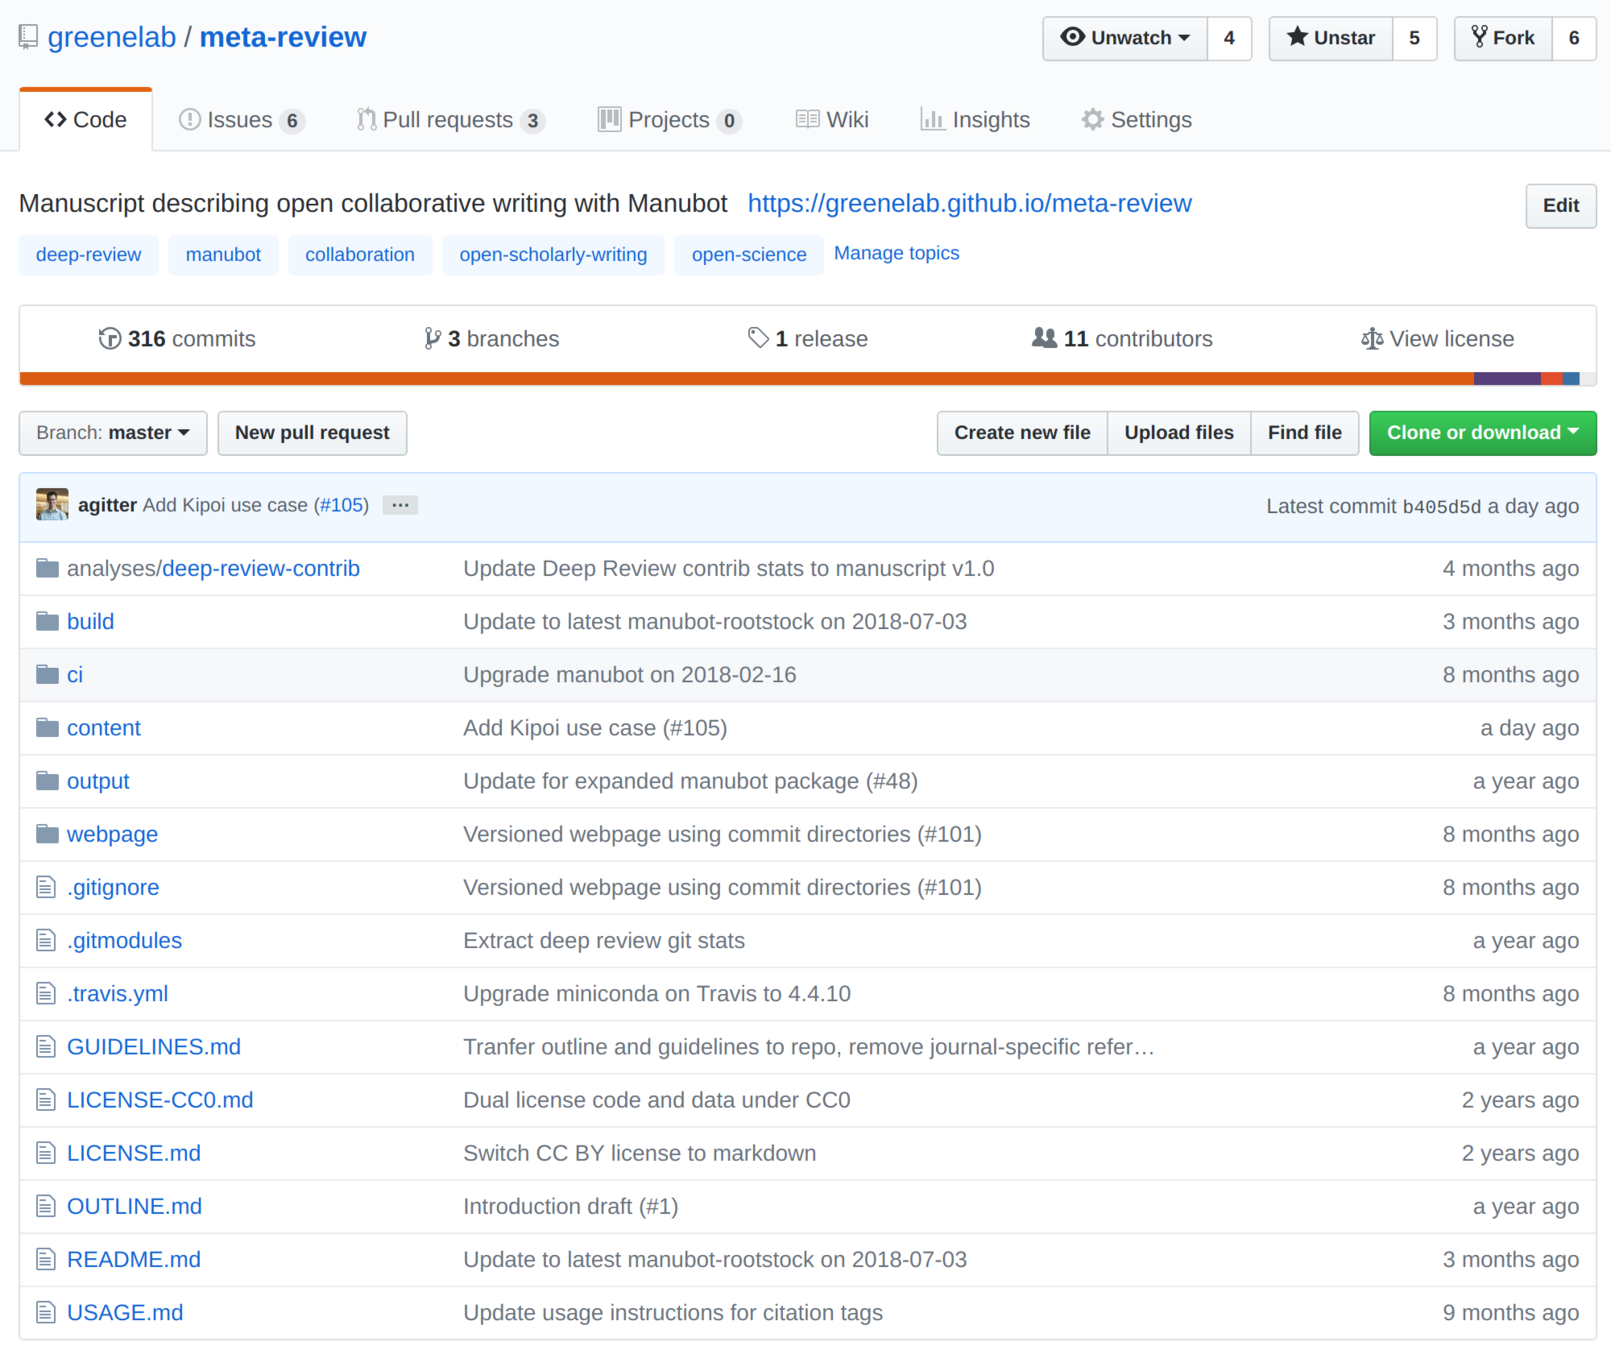The height and width of the screenshot is (1350, 1611).
Task: Click the .gitignore file icon
Action: click(x=46, y=887)
